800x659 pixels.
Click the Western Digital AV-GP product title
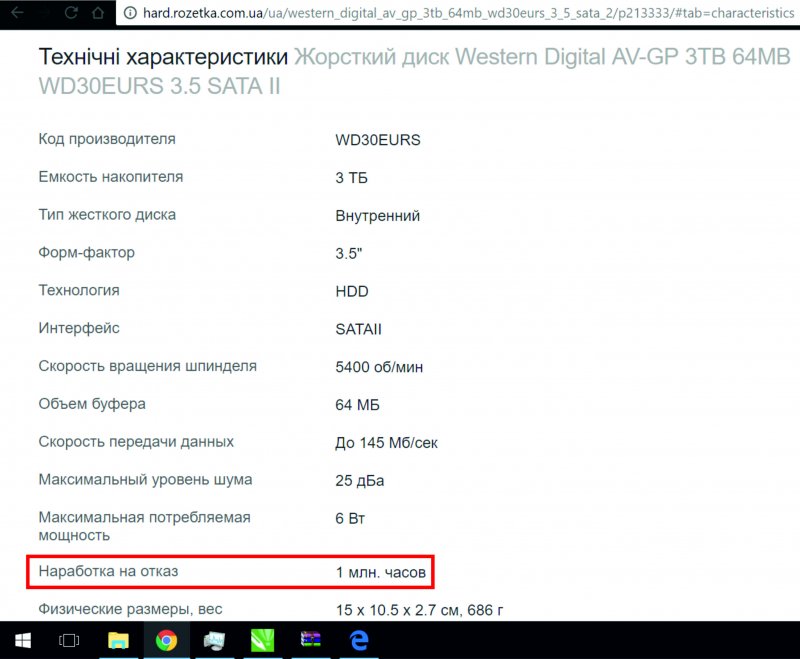coord(540,57)
